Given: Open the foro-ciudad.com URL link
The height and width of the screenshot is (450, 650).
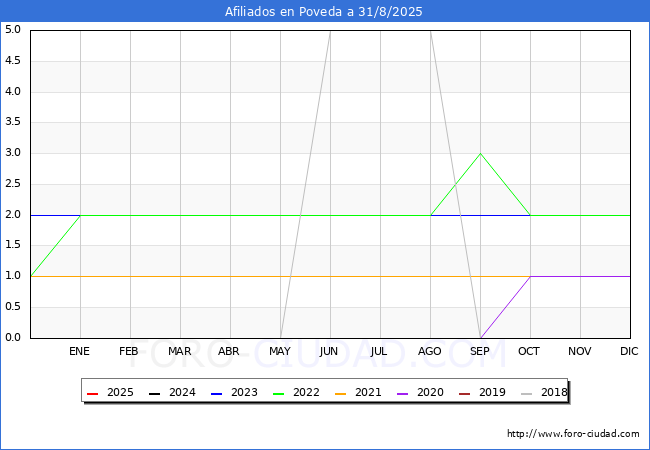Looking at the screenshot, I should pyautogui.click(x=573, y=434).
